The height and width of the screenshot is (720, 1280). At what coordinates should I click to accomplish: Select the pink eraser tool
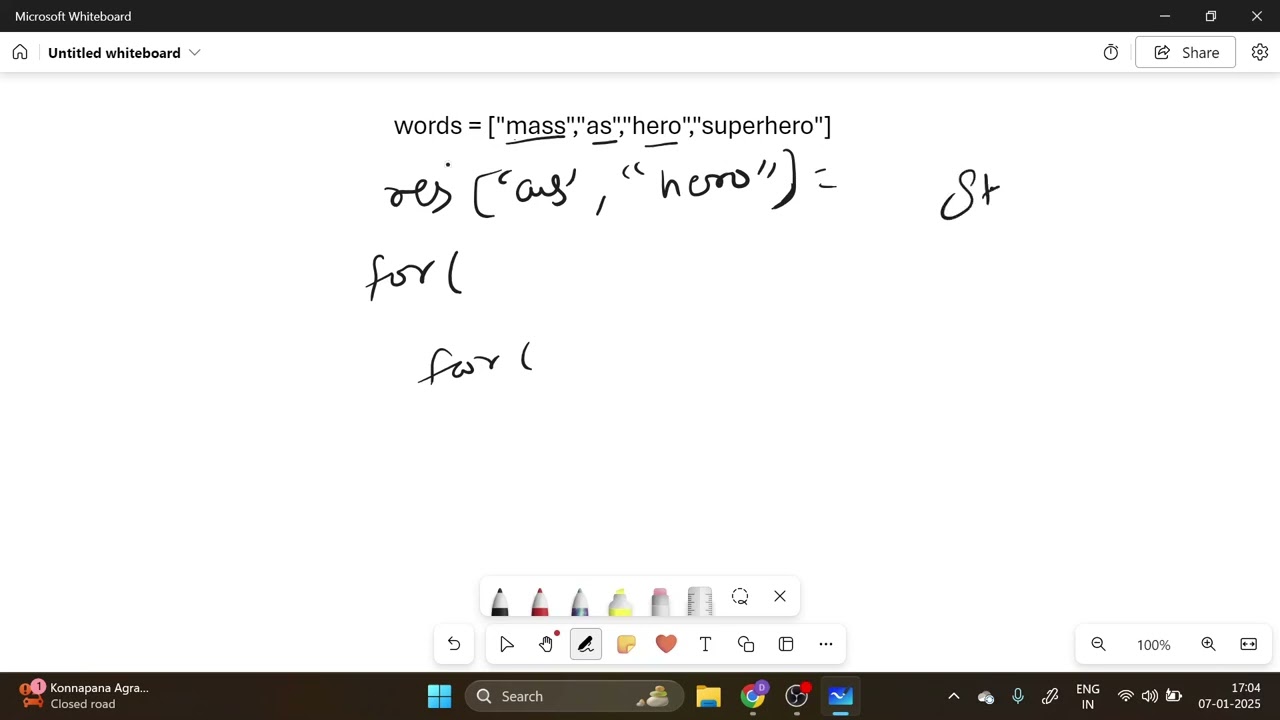[x=660, y=600]
